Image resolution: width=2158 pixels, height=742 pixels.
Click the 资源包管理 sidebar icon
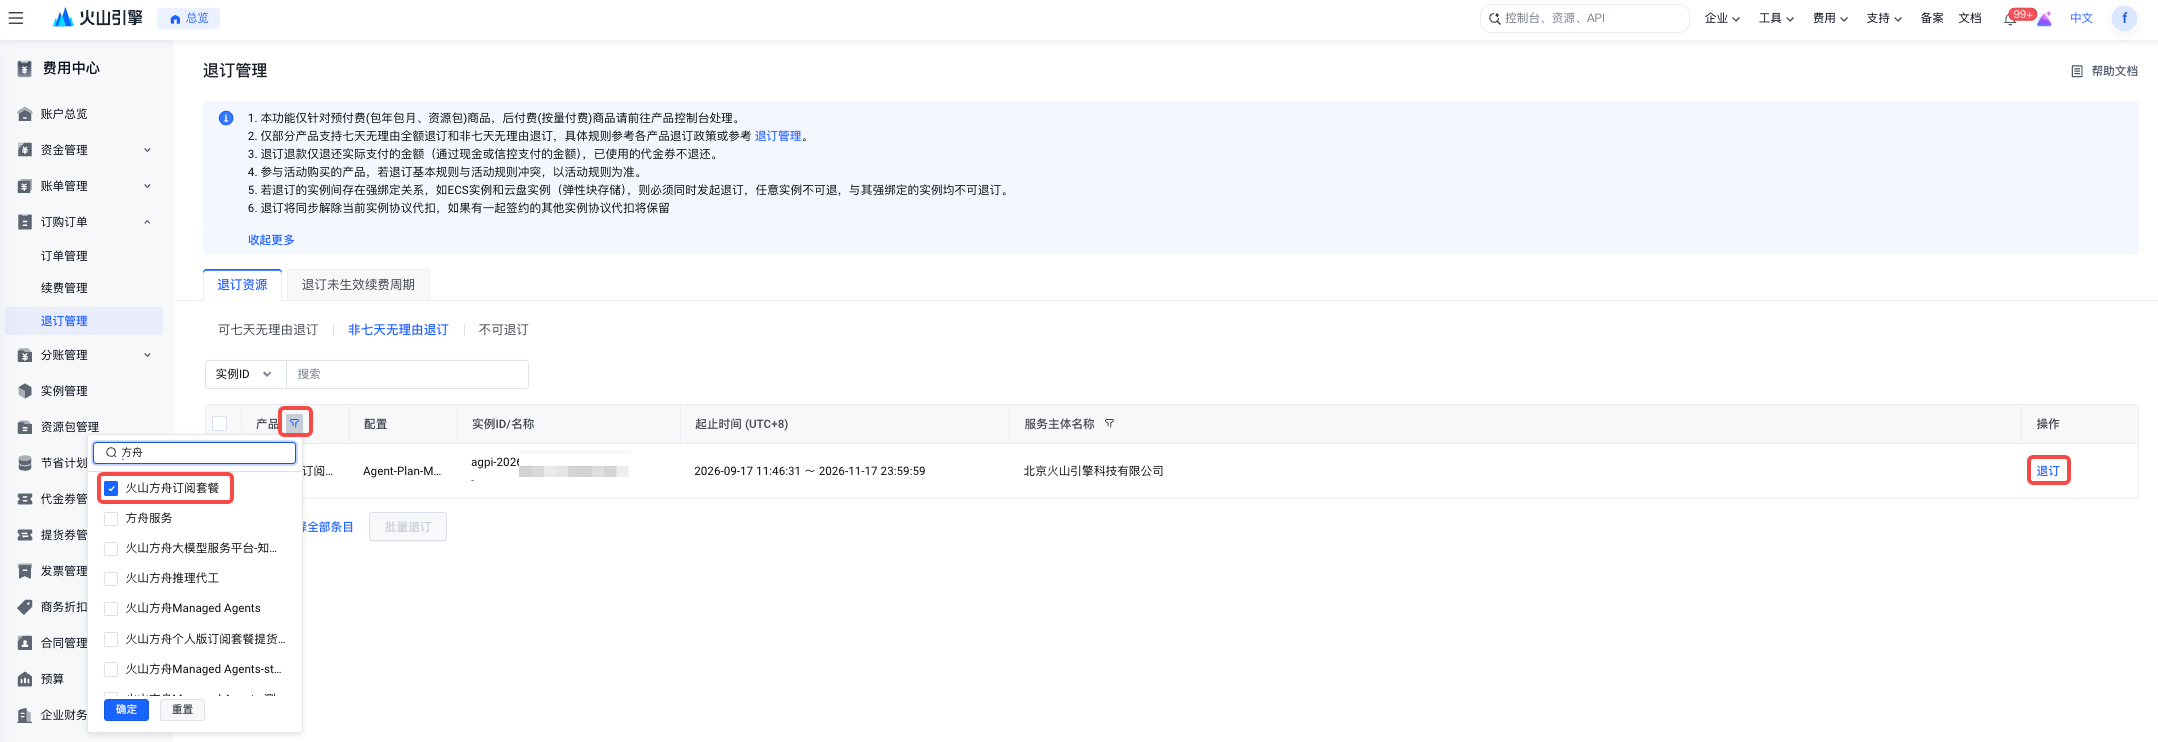[25, 427]
